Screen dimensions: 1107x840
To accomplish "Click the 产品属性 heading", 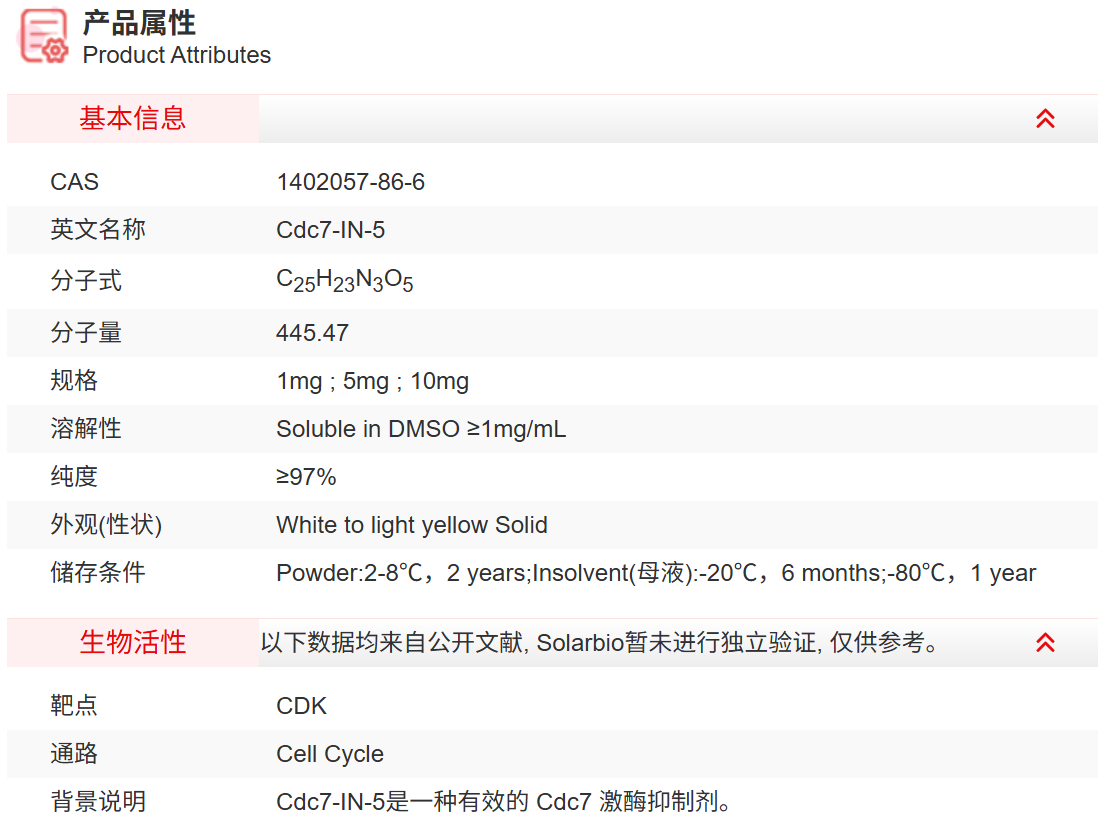I will click(x=139, y=22).
